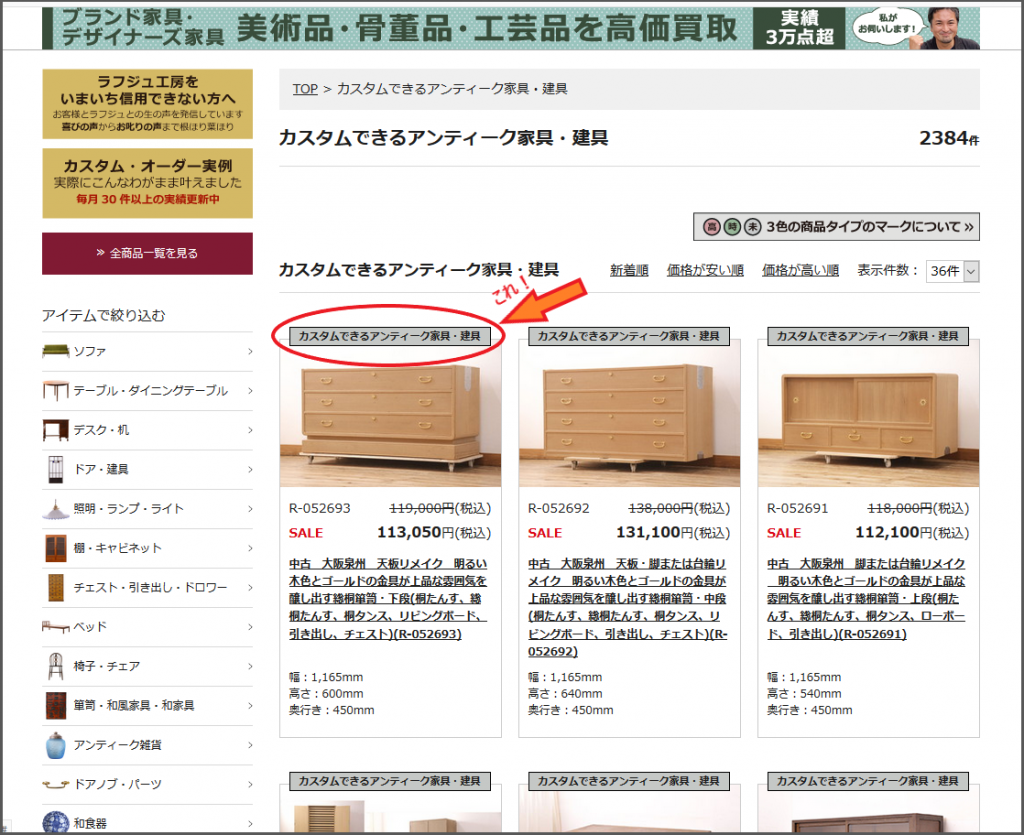Click the door knob parts icon

(56, 784)
